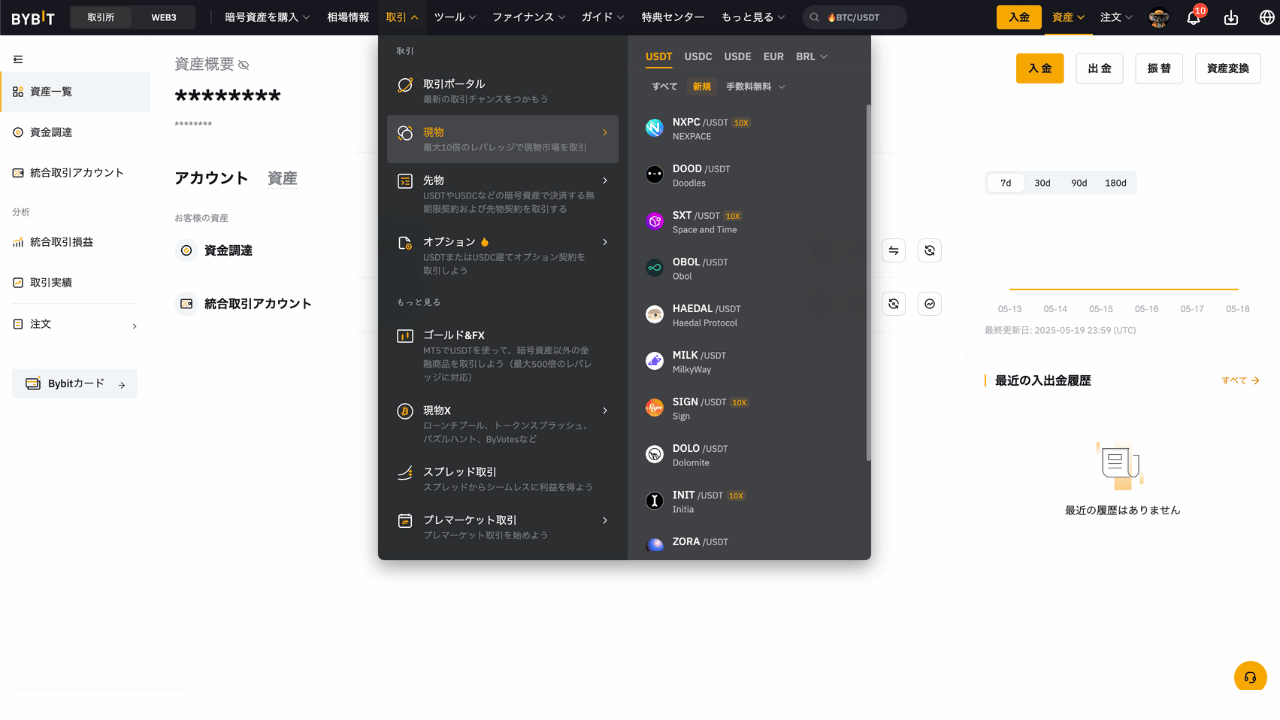Open すべて link in deposit history
Screen dimensions: 1280x720
pyautogui.click(x=1240, y=381)
